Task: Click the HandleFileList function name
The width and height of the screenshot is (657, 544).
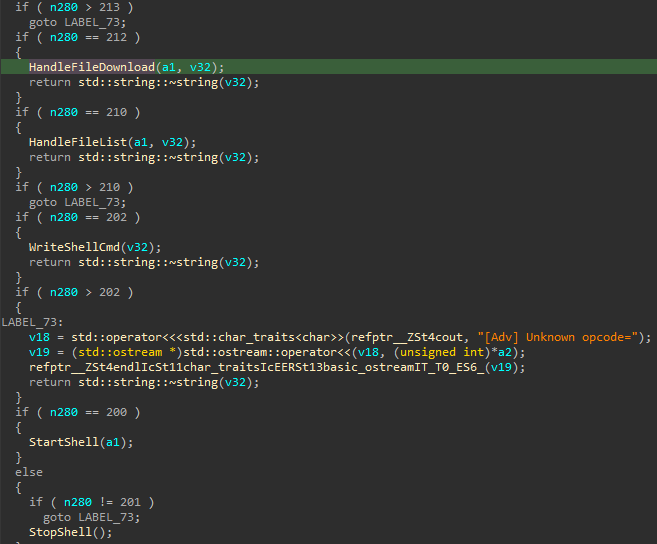Action: [78, 142]
